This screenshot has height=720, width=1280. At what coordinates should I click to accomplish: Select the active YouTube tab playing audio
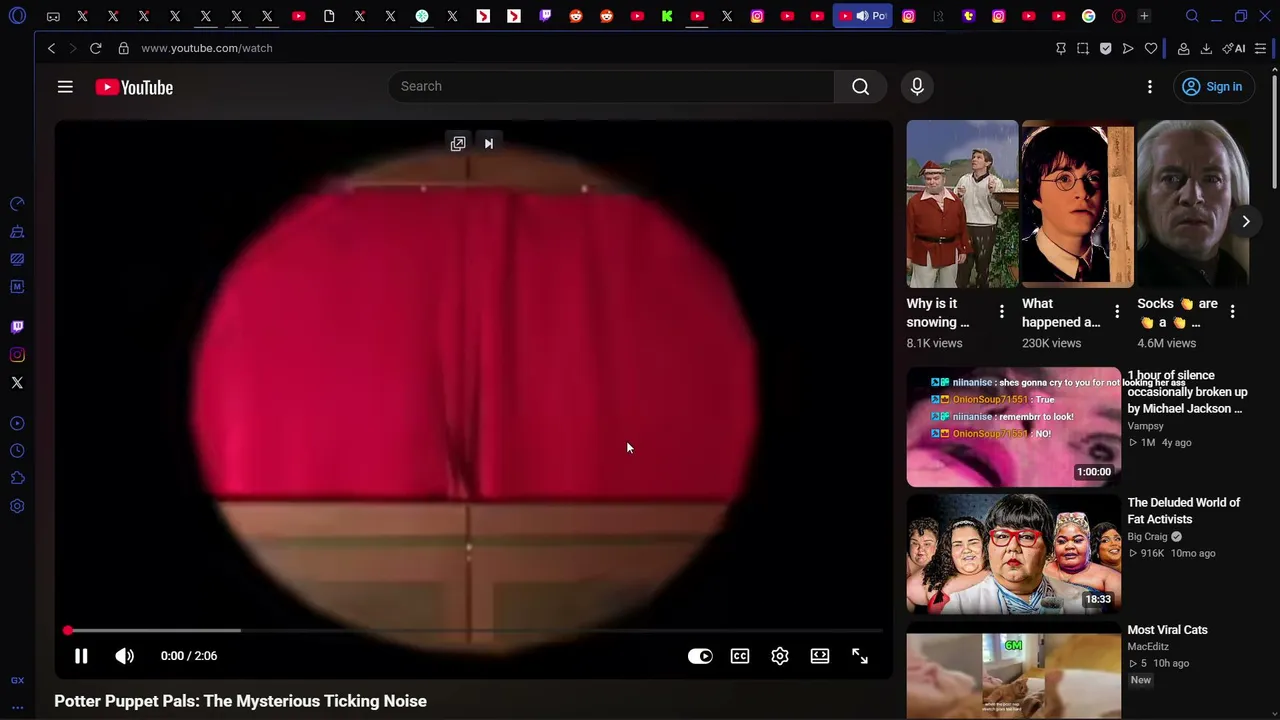tap(862, 16)
